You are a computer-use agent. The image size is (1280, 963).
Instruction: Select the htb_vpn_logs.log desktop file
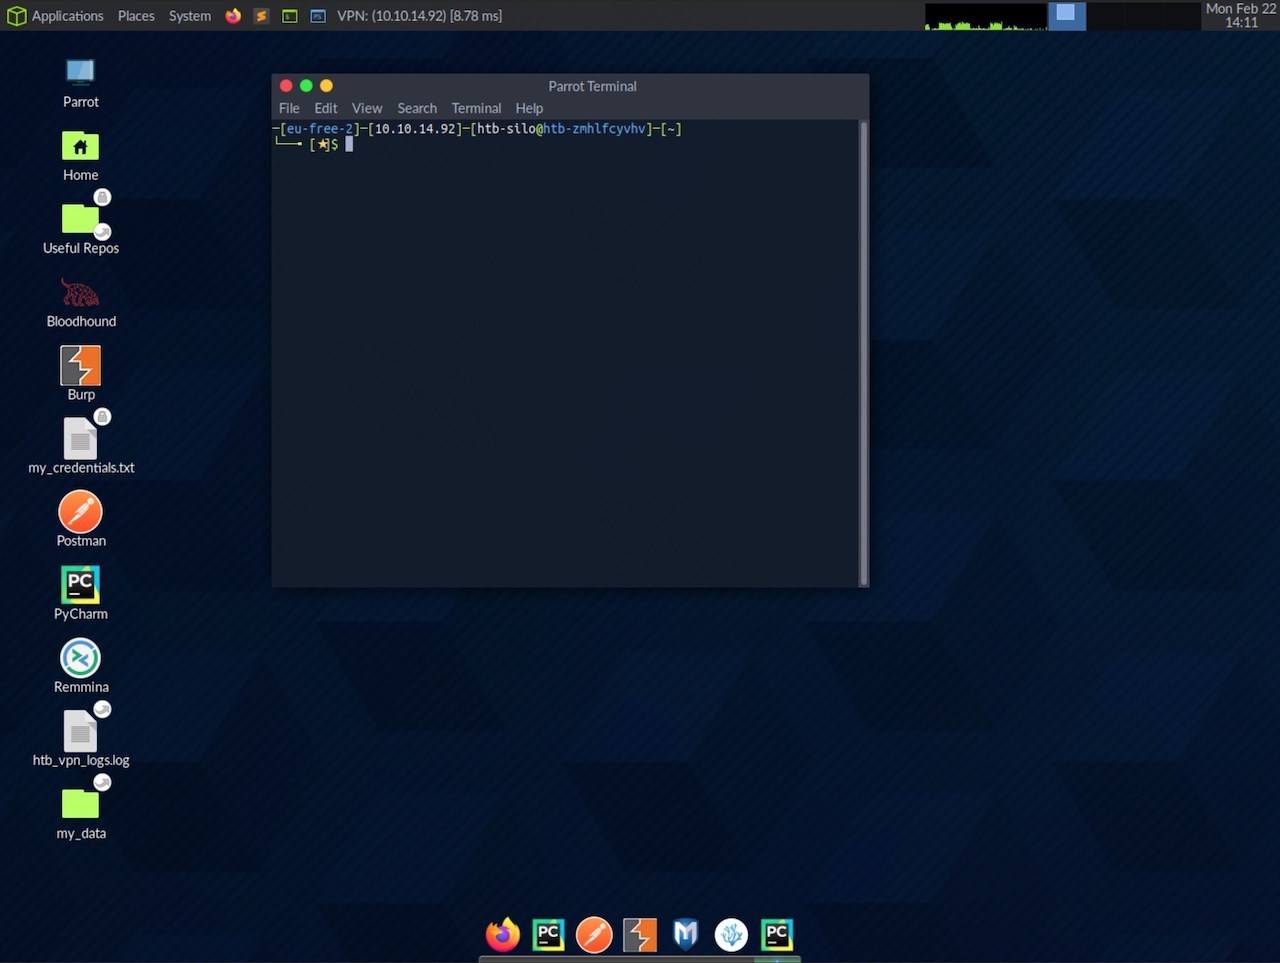pos(81,732)
